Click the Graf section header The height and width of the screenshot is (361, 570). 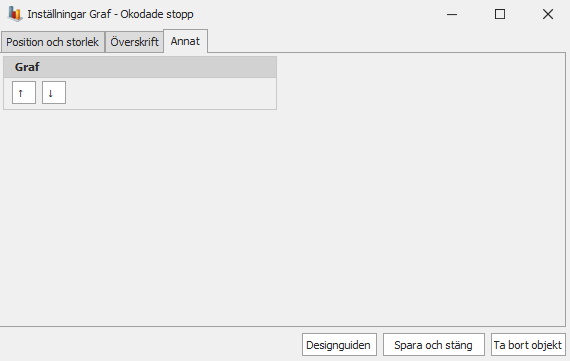140,67
